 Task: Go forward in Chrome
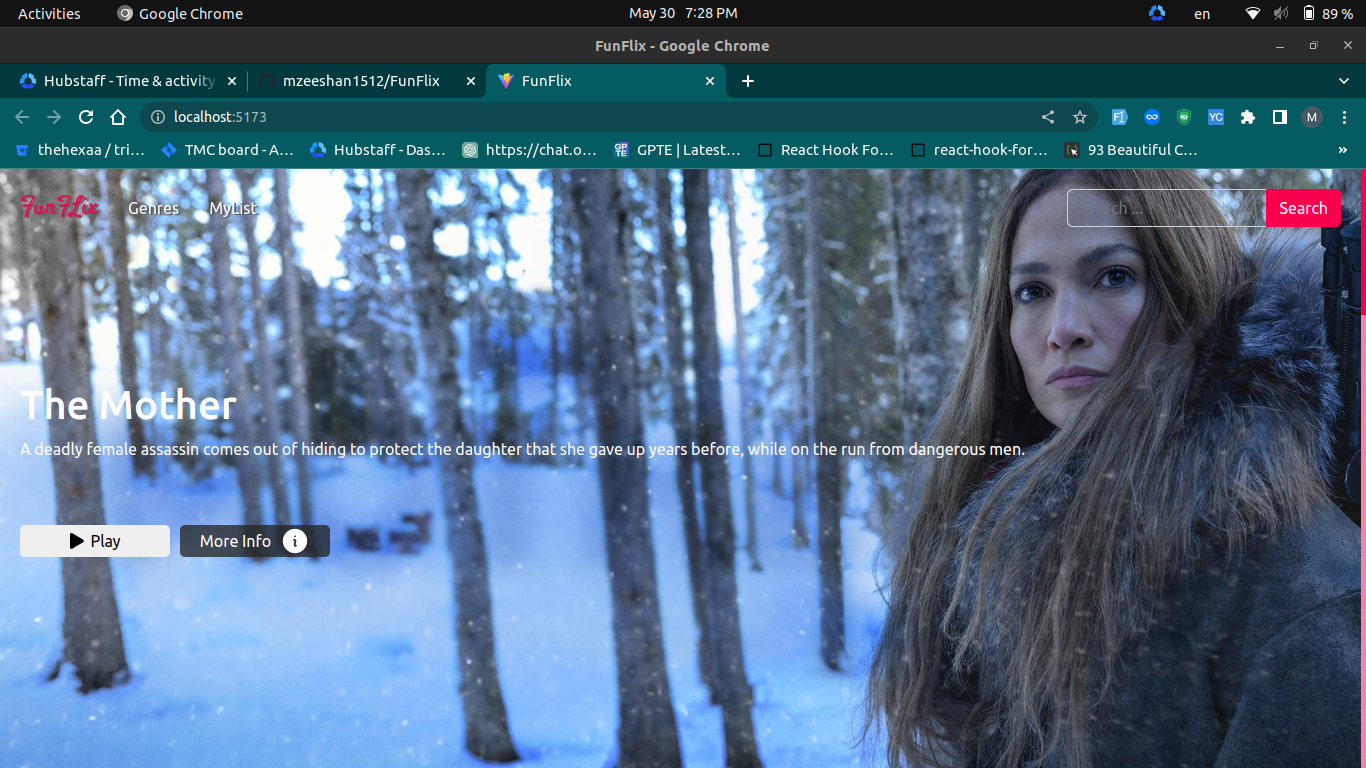pyautogui.click(x=54, y=117)
